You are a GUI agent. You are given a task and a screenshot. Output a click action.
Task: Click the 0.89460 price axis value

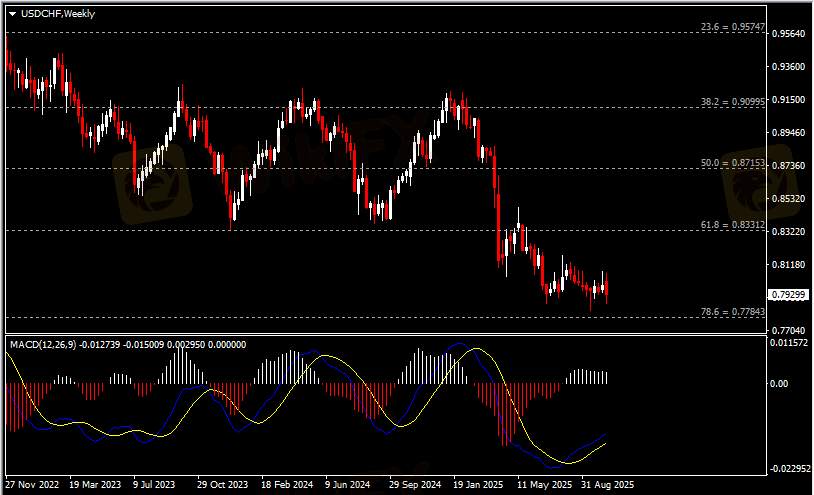pyautogui.click(x=789, y=133)
